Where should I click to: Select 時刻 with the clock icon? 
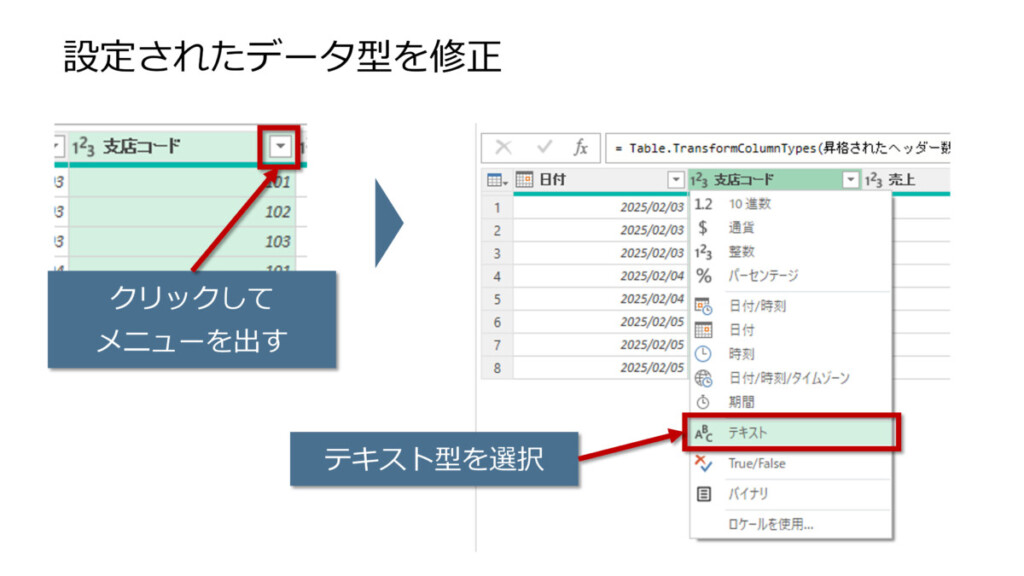742,353
